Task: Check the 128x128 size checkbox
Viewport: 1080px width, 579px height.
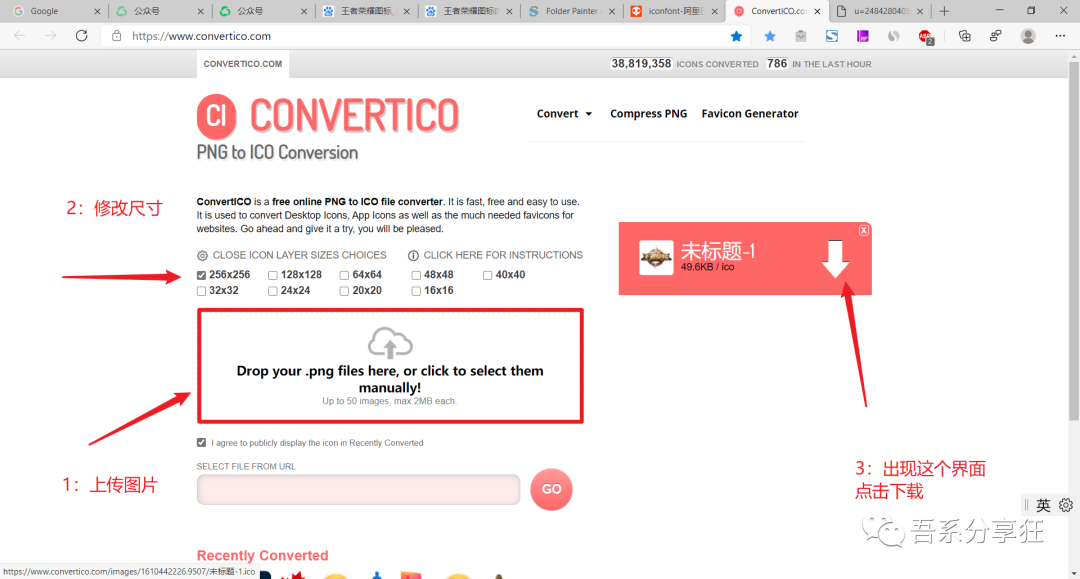Action: 273,275
